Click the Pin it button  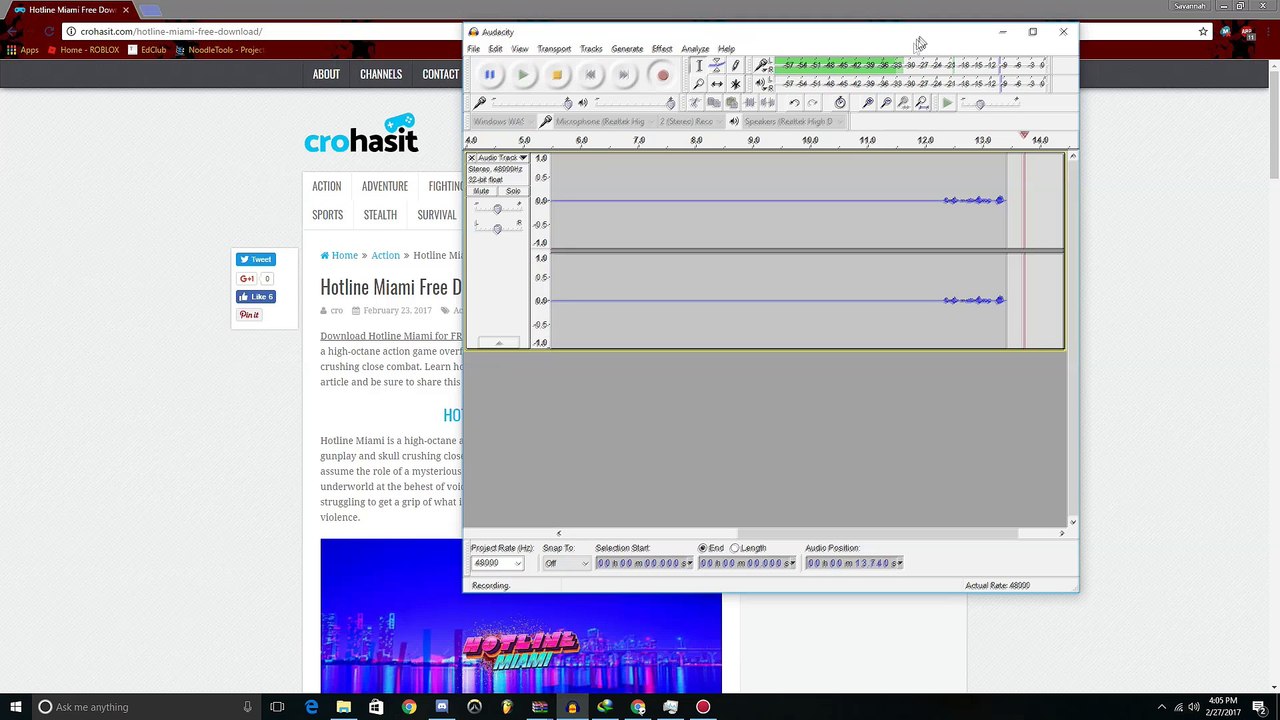point(249,315)
